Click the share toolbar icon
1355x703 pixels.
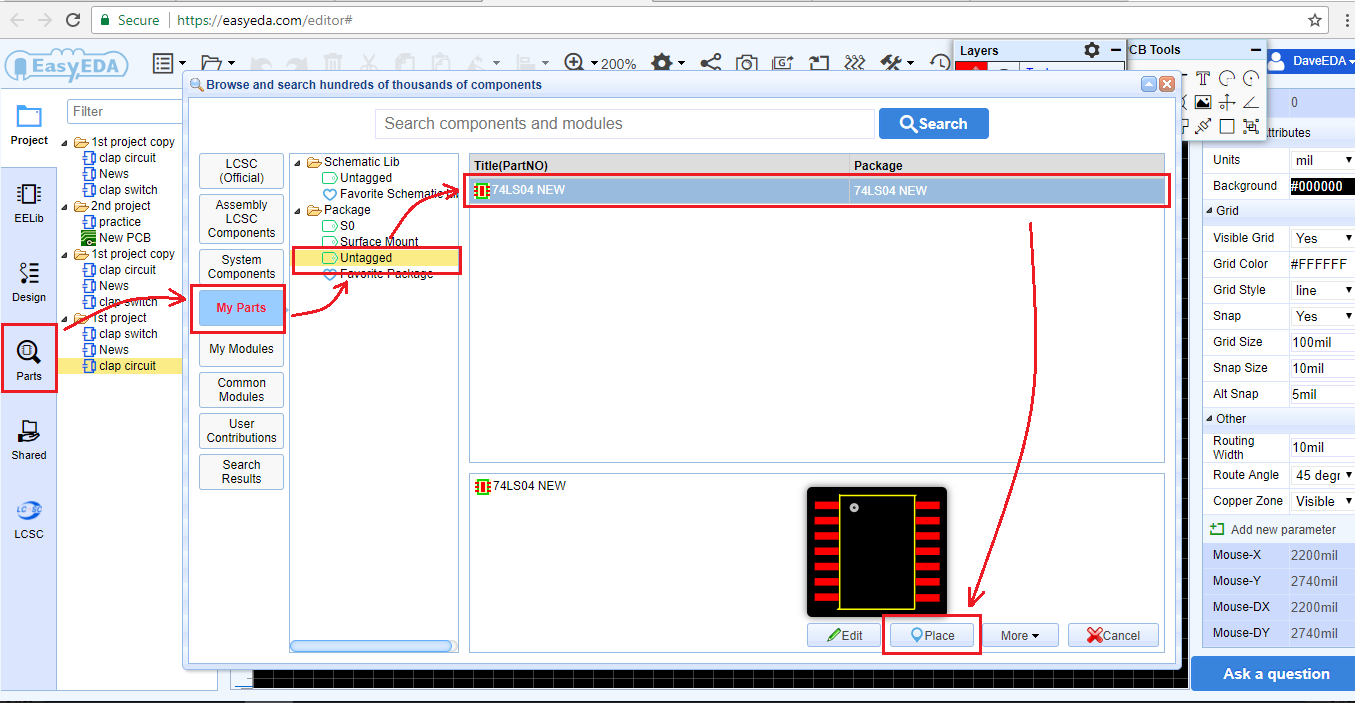(x=711, y=63)
